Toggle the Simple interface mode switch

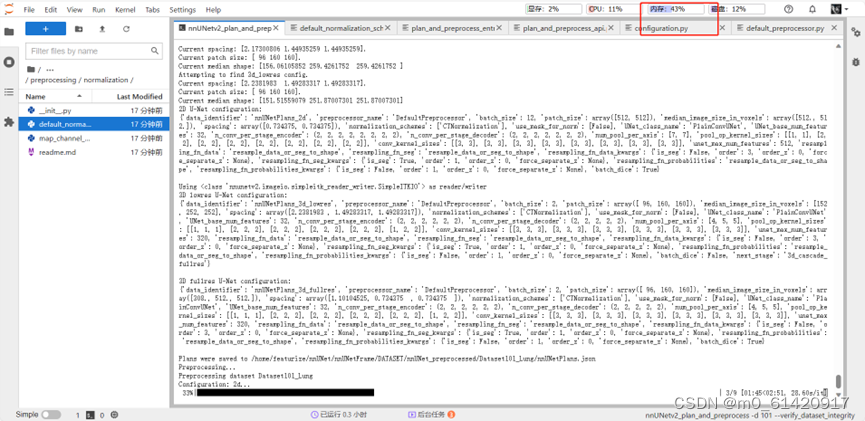point(51,414)
